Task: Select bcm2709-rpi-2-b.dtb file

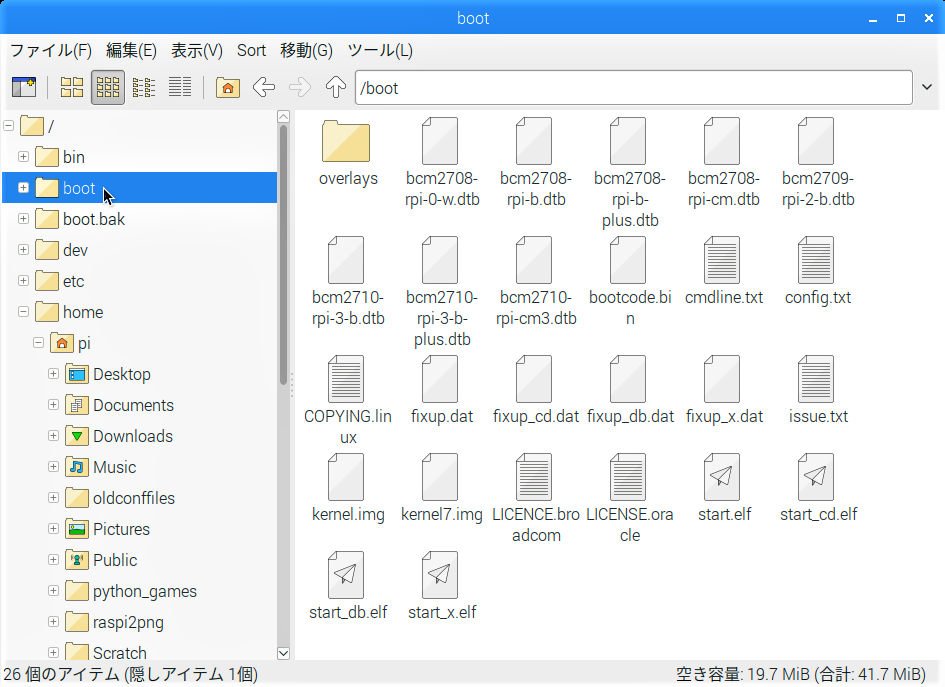Action: [x=816, y=141]
